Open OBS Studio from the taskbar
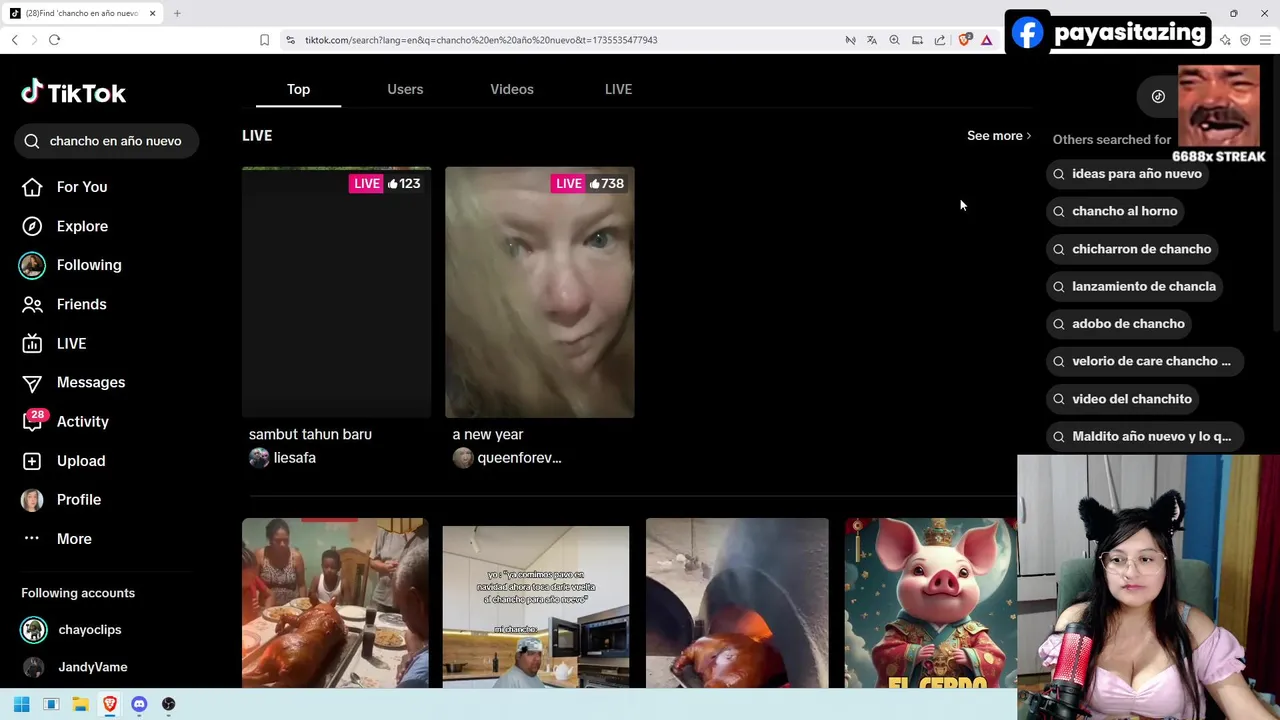Screen dimensions: 1280x720 click(x=168, y=704)
